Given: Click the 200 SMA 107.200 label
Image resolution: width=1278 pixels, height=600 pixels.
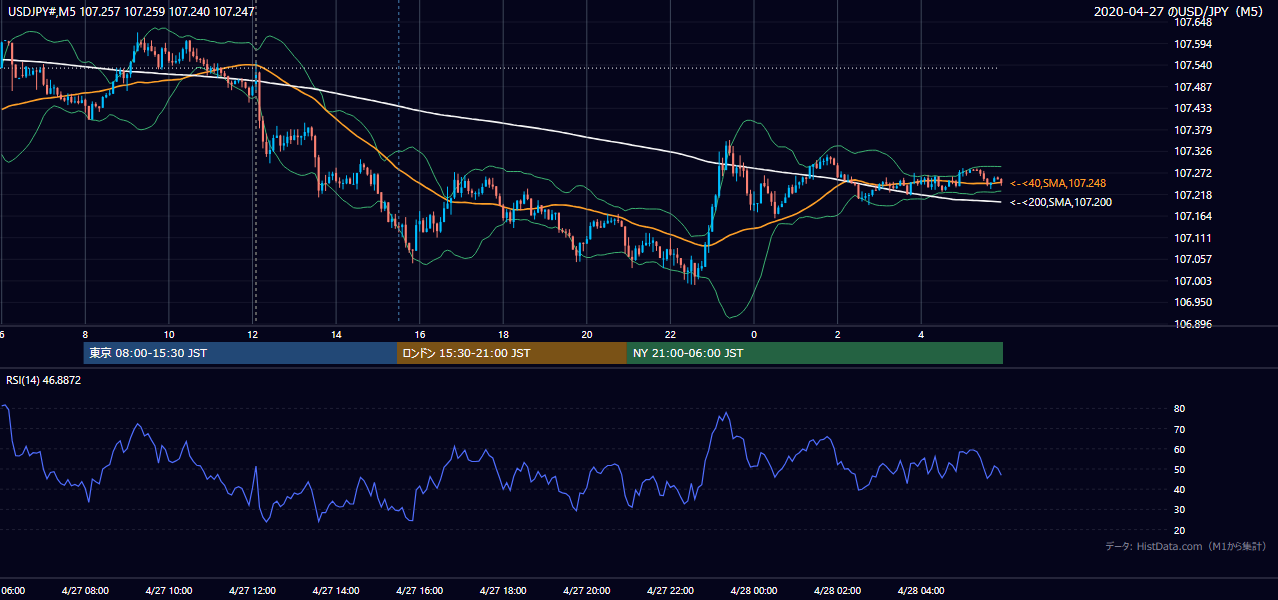Looking at the screenshot, I should (x=1060, y=202).
